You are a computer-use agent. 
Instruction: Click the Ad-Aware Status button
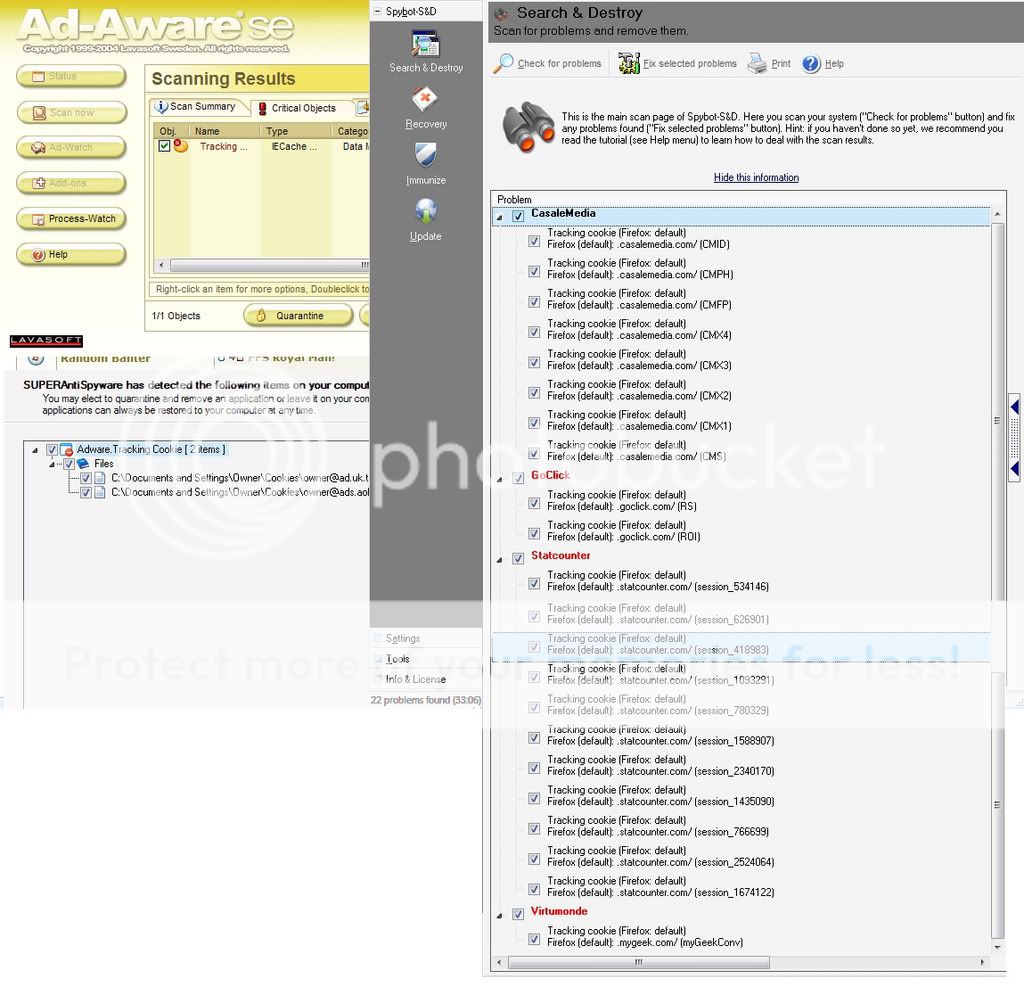click(71, 76)
